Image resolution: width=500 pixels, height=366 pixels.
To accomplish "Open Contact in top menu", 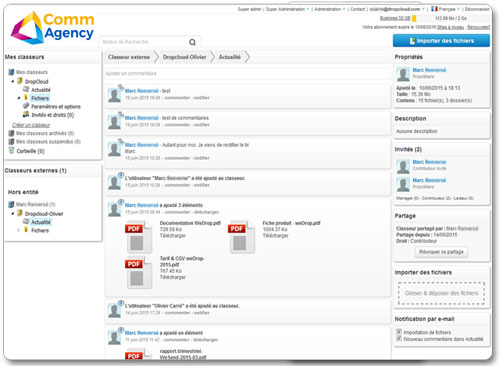I will pos(358,9).
